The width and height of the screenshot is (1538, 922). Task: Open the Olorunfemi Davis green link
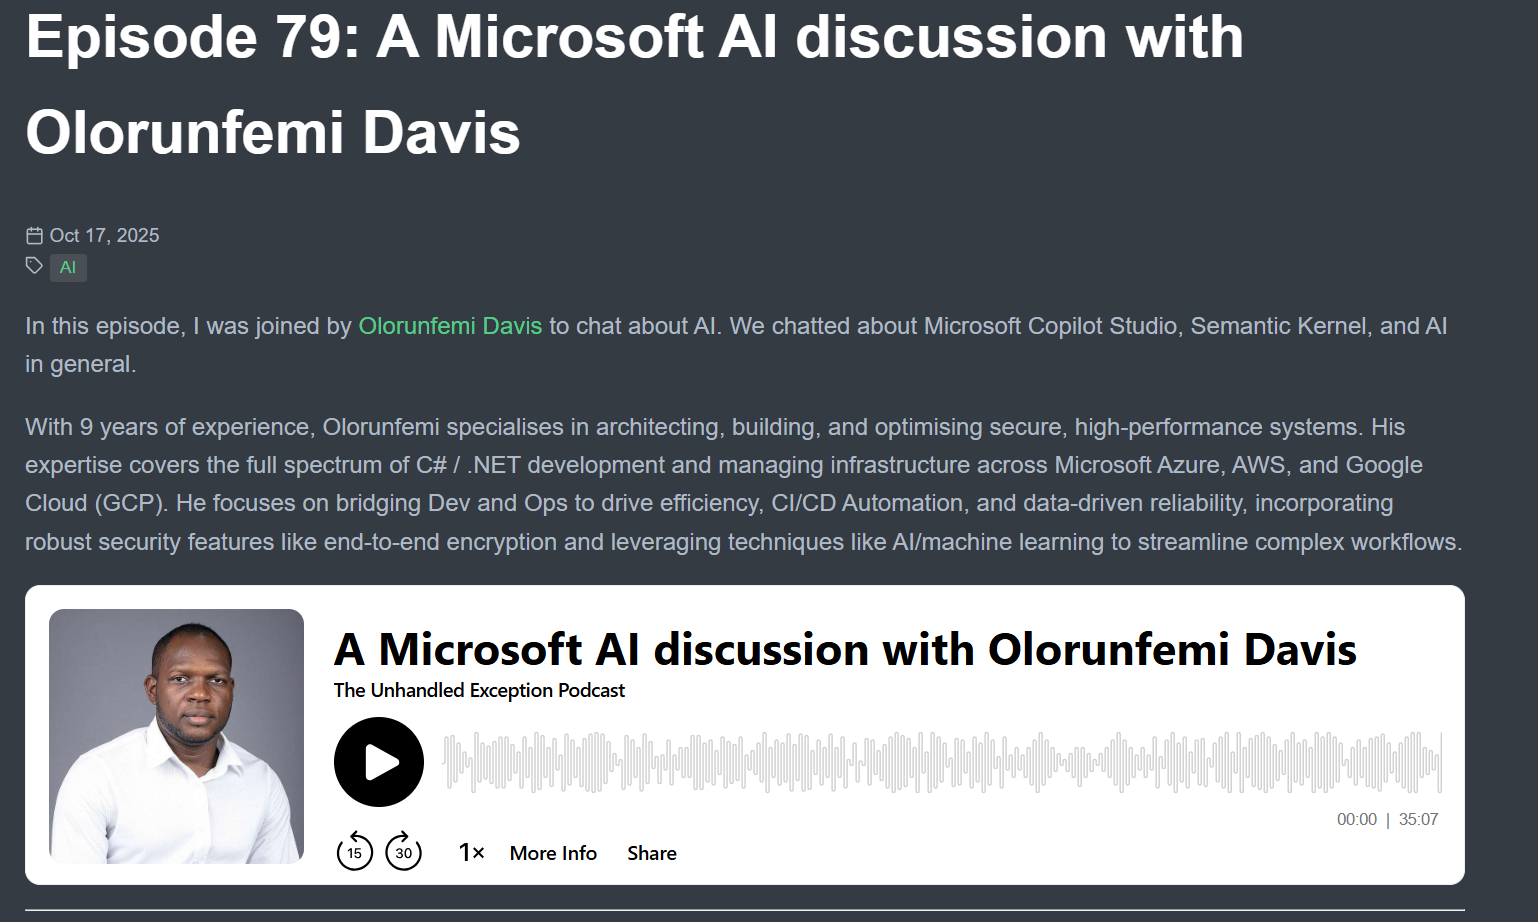450,326
